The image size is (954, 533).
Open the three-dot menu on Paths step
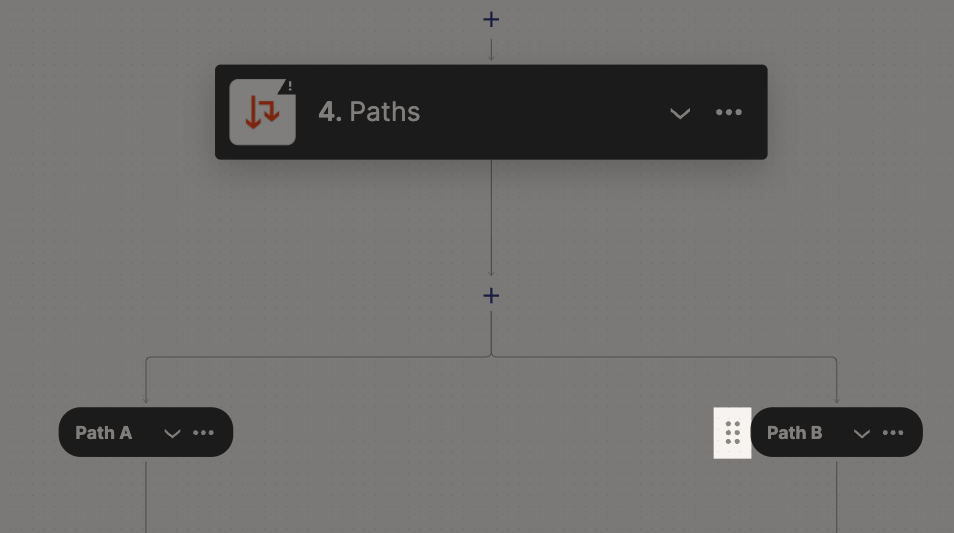(x=728, y=112)
